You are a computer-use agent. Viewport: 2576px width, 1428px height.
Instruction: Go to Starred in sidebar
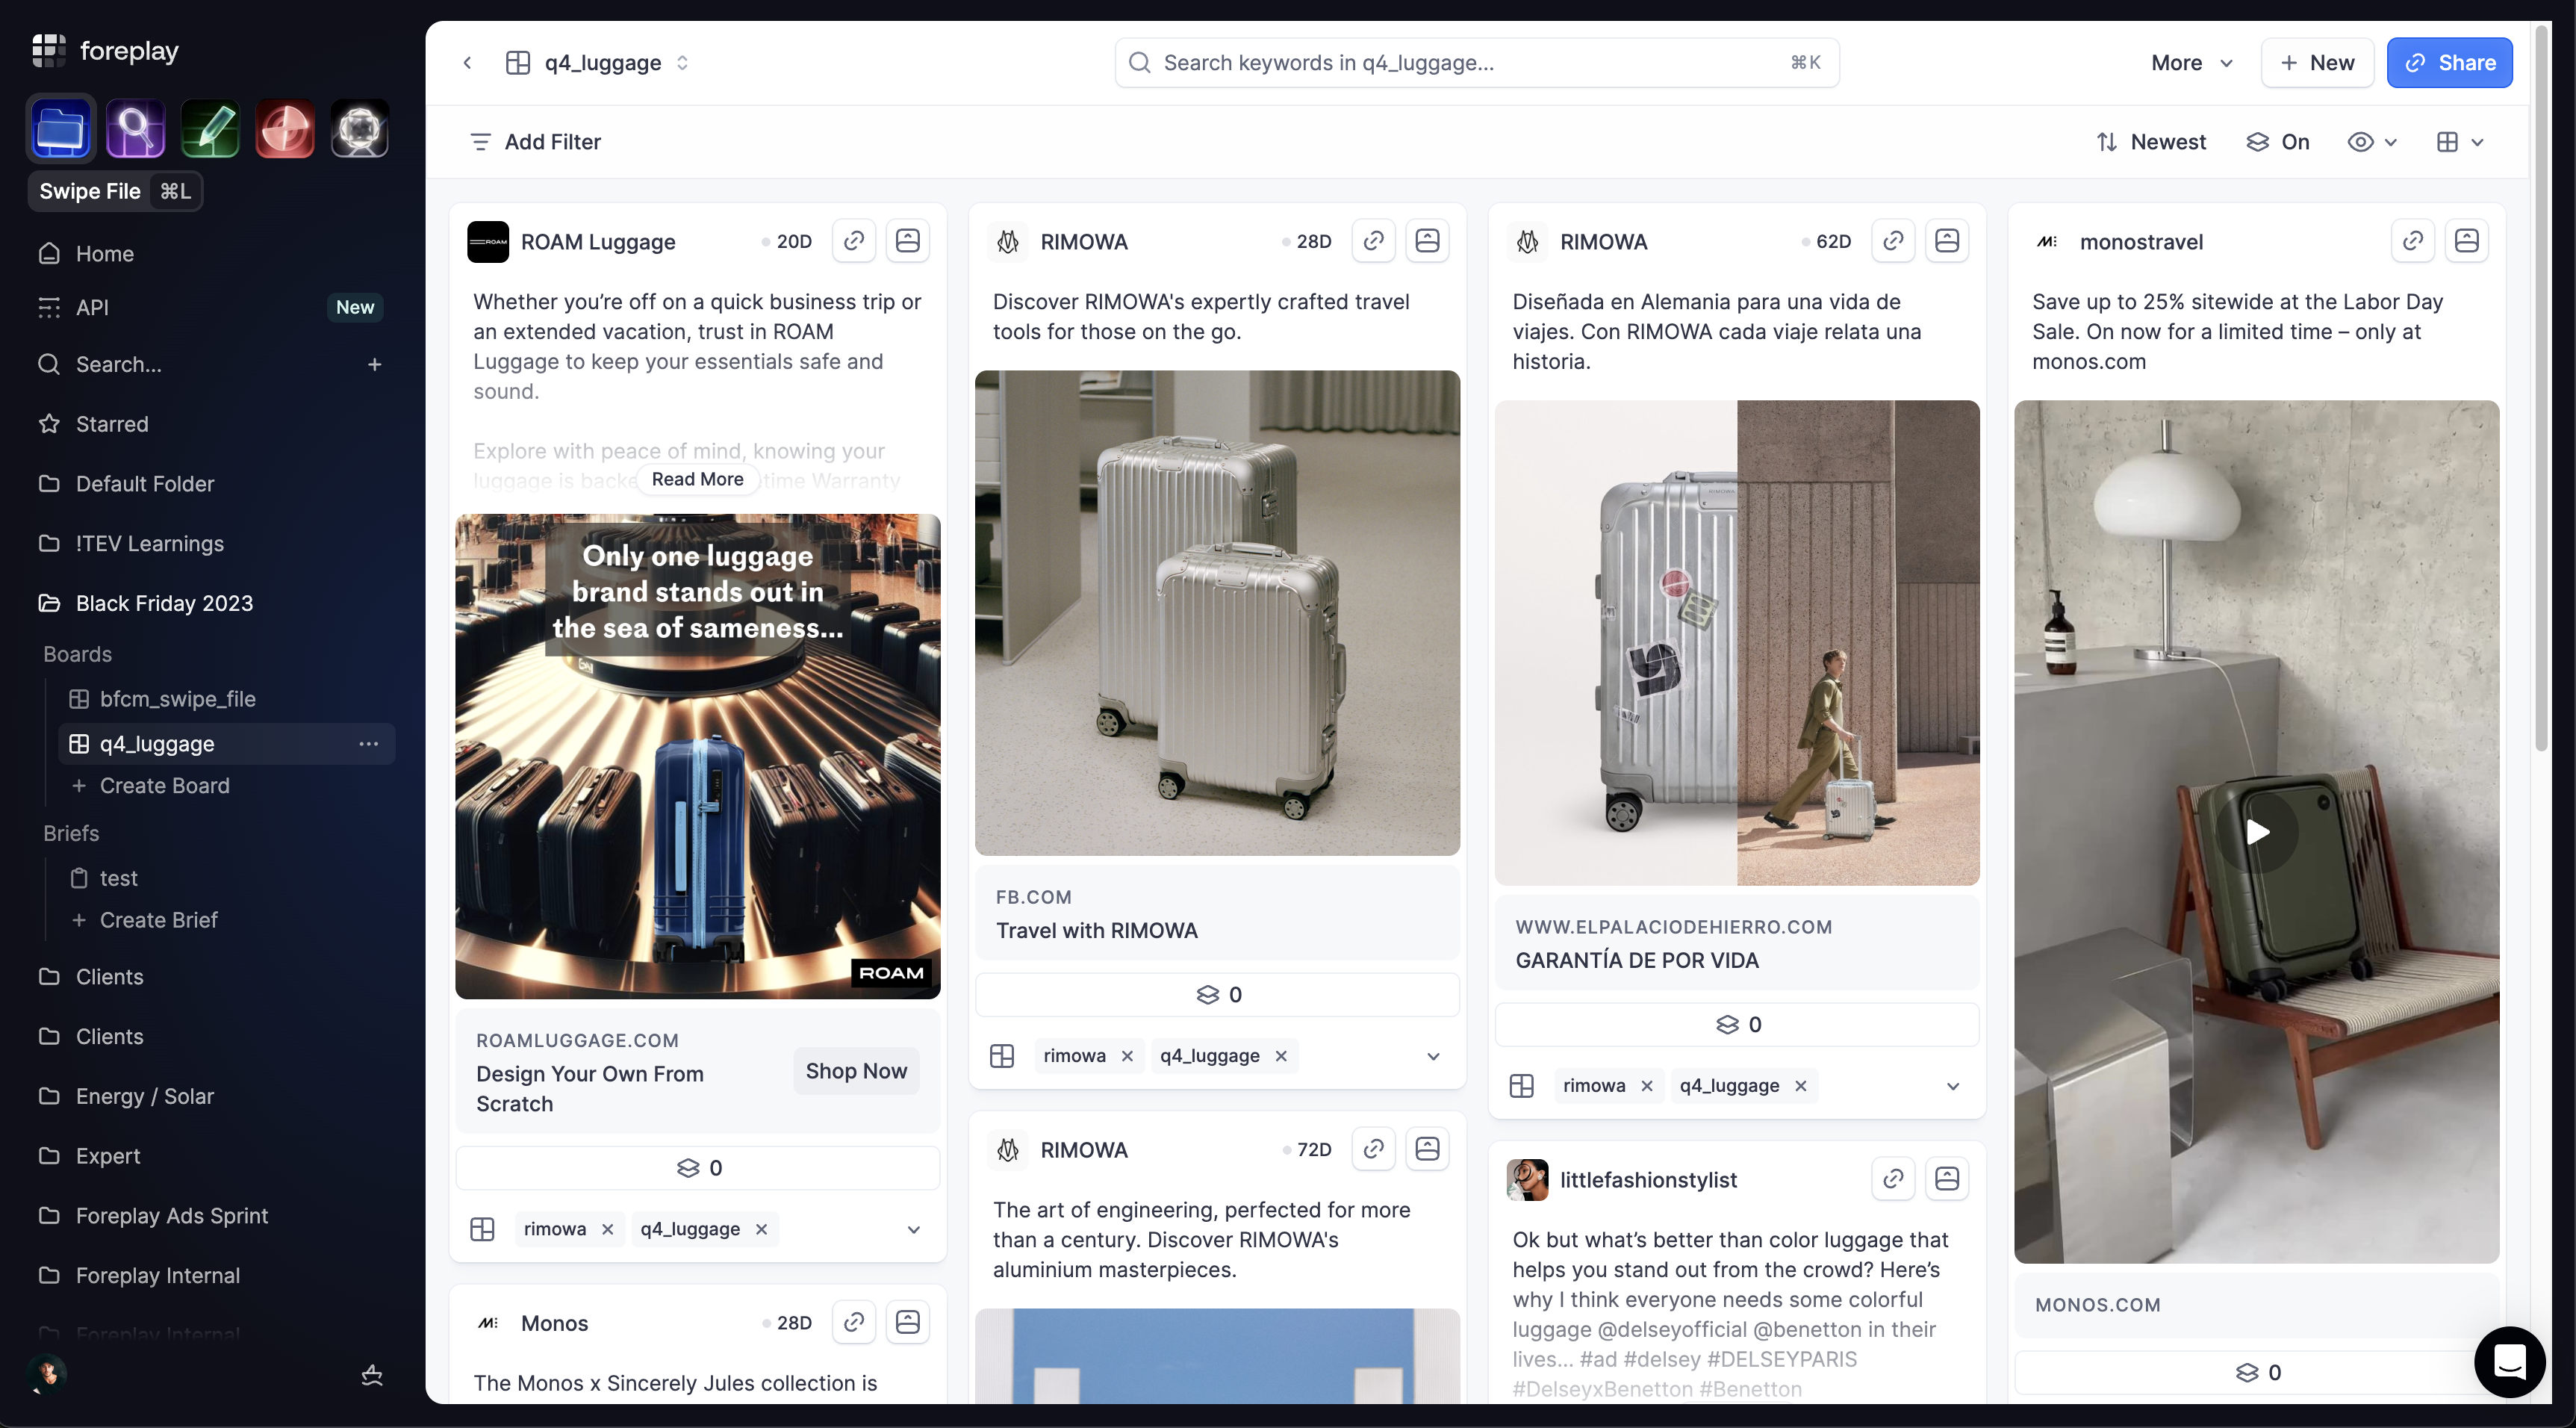pos(112,424)
